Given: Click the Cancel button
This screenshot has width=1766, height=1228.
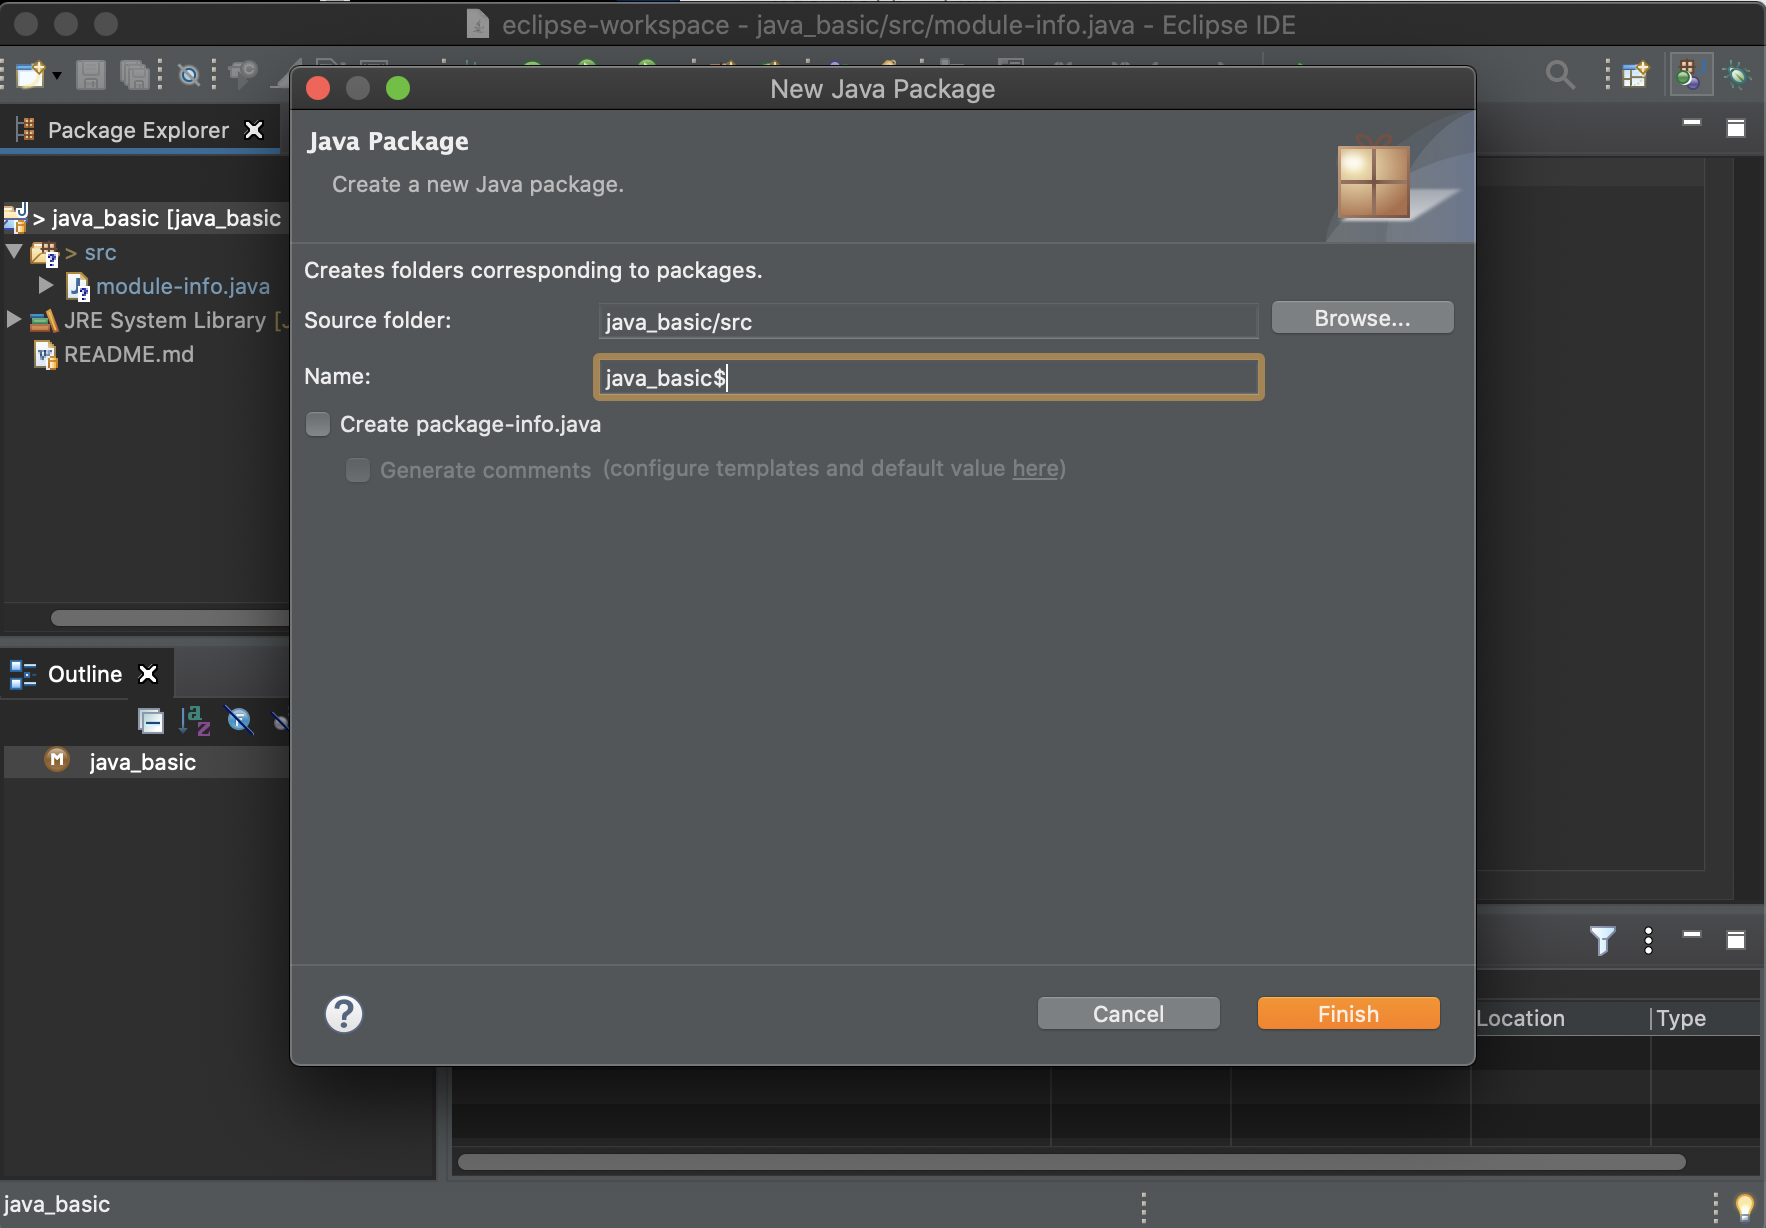Looking at the screenshot, I should 1128,1014.
